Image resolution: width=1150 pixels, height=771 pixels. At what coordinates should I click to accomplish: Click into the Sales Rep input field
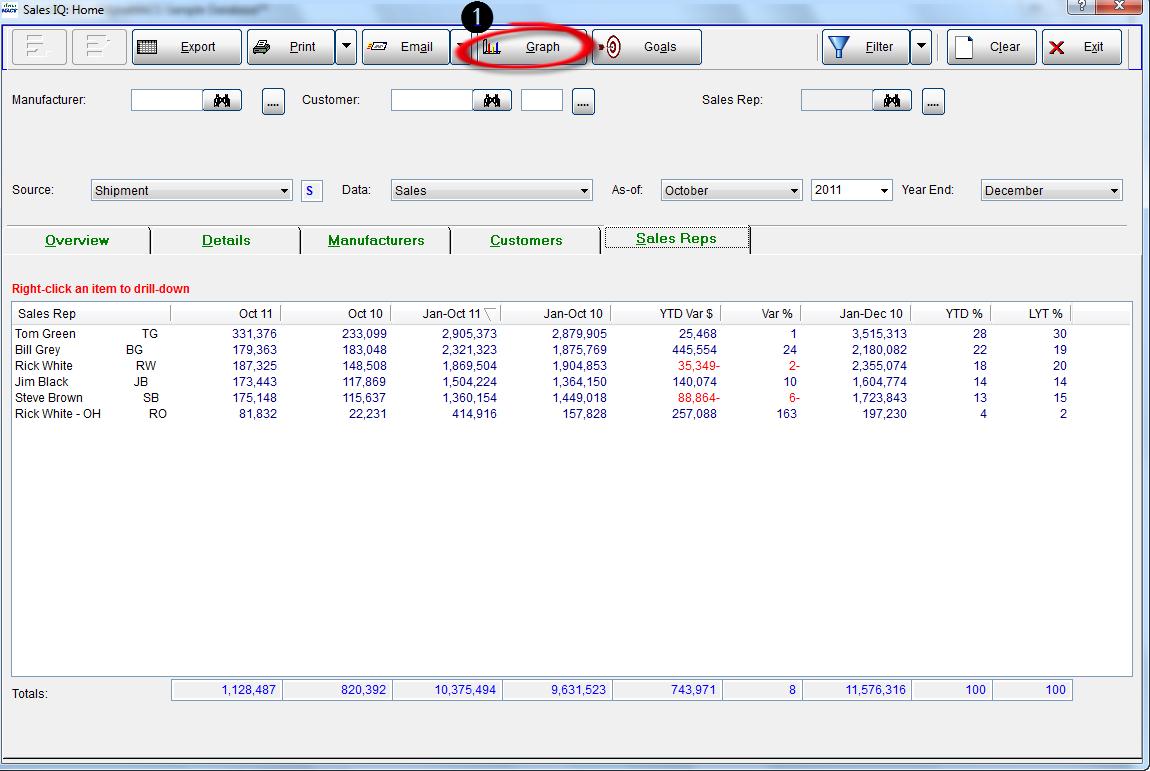(x=837, y=101)
